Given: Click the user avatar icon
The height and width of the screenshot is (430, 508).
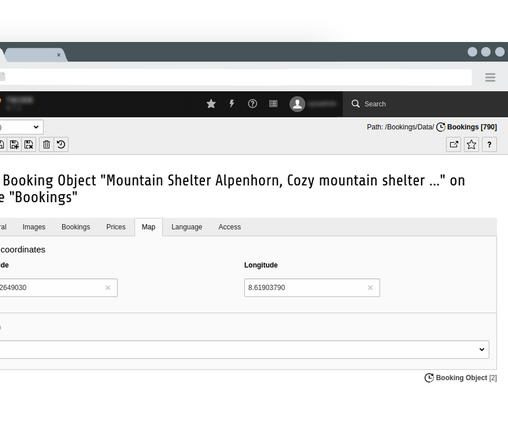Looking at the screenshot, I should click(297, 104).
